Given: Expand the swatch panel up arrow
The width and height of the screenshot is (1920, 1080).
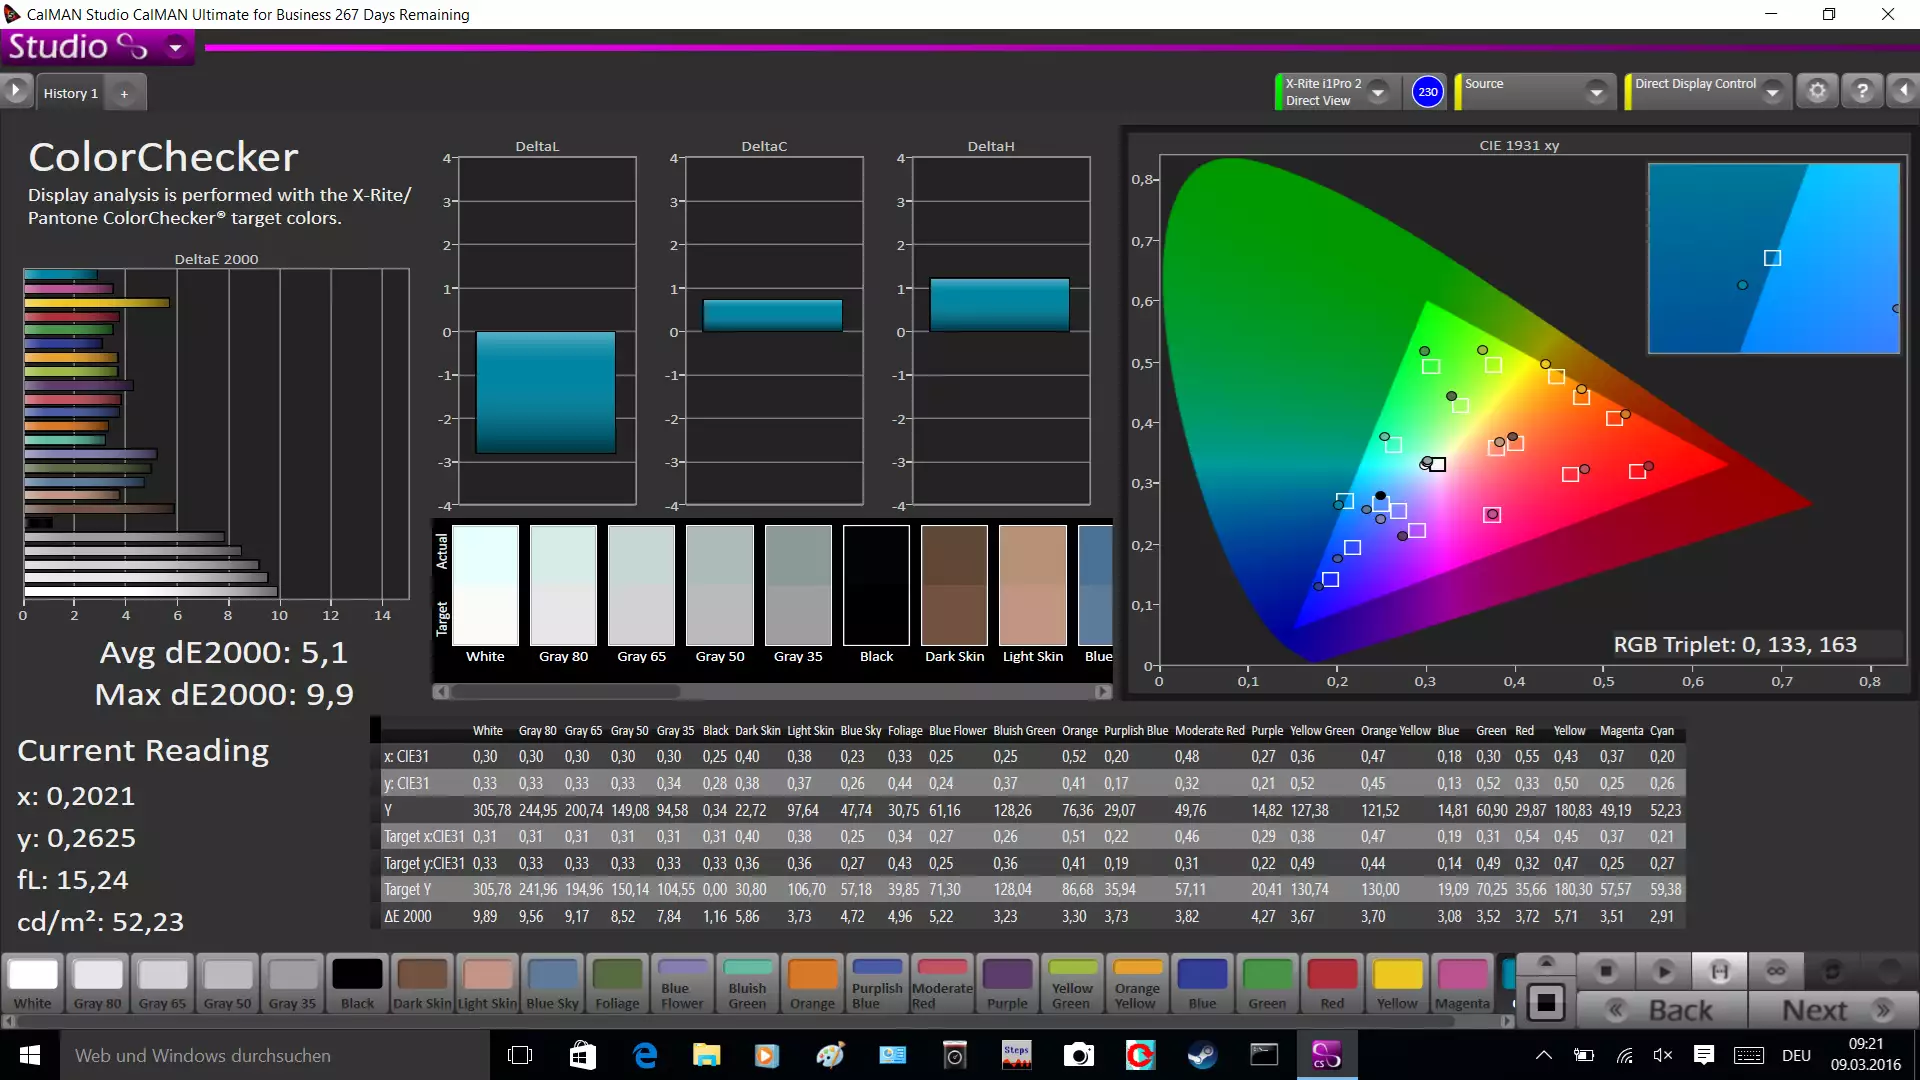Looking at the screenshot, I should click(1545, 962).
